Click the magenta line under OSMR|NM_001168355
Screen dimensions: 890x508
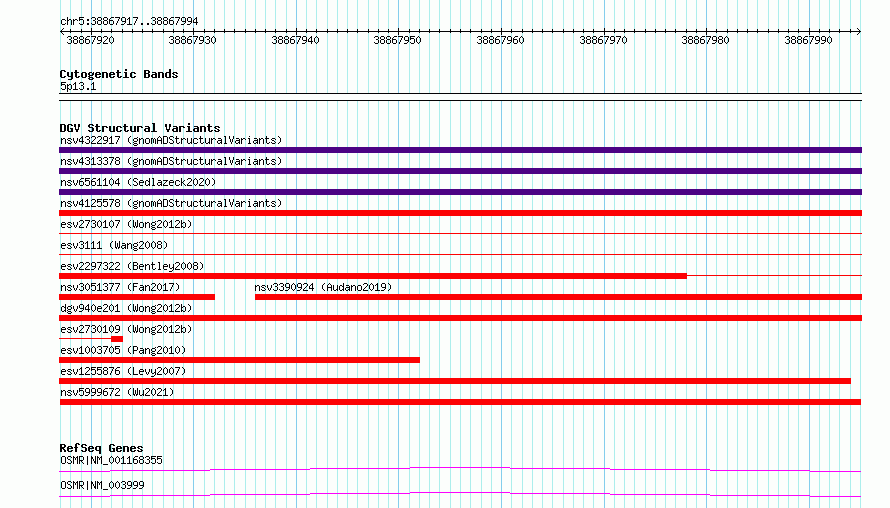[x=460, y=469]
